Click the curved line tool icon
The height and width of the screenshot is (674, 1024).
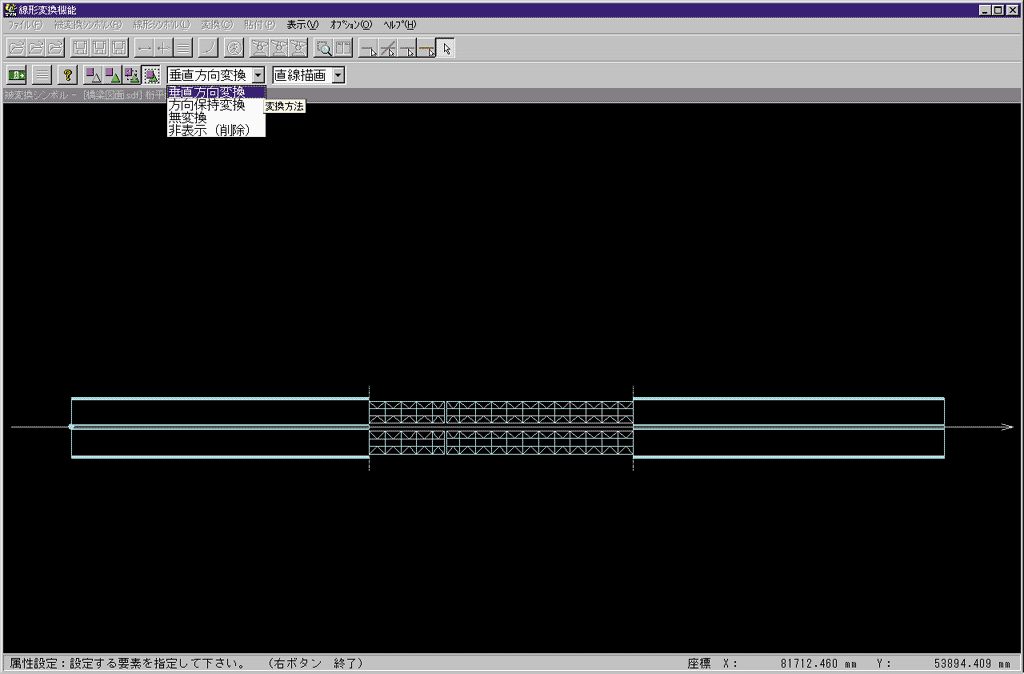pos(208,48)
